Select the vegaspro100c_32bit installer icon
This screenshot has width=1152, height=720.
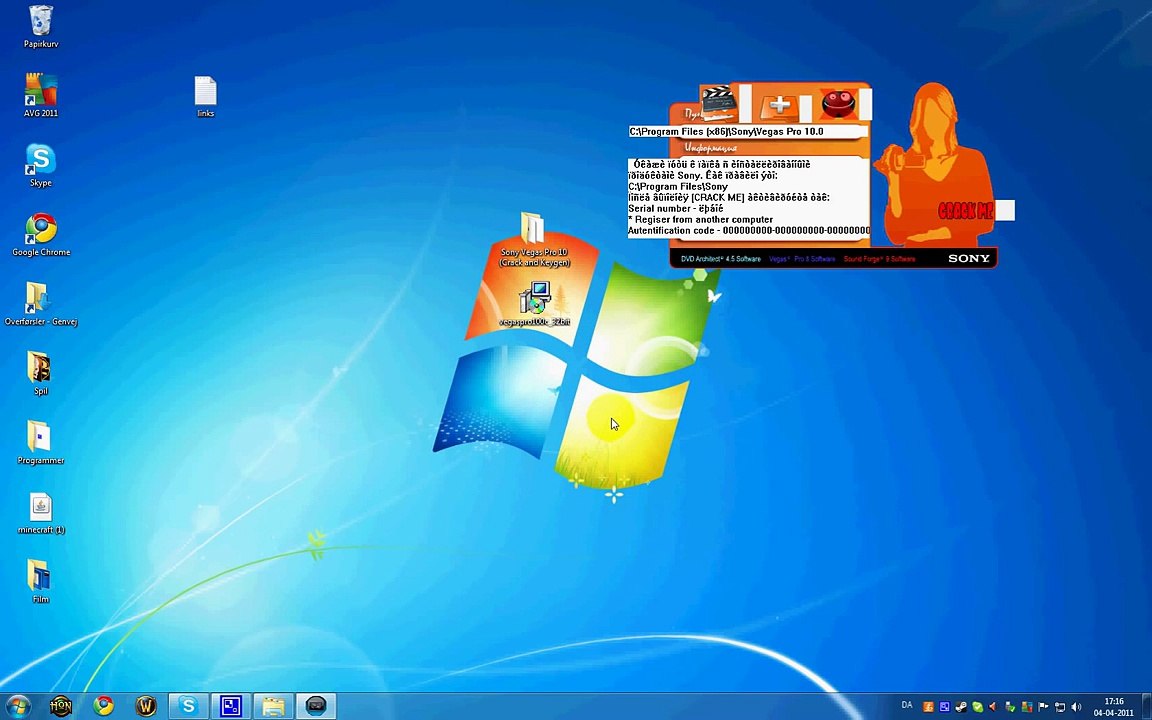(535, 303)
